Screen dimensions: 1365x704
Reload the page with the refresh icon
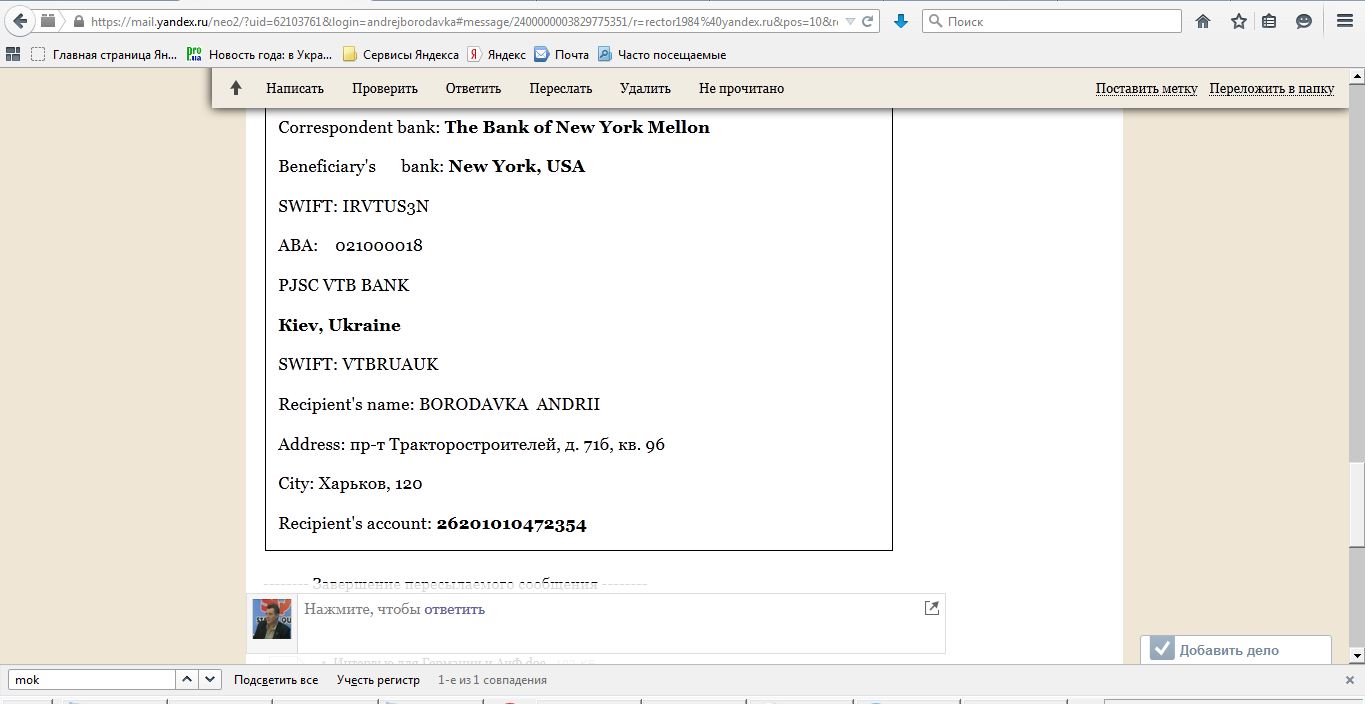[868, 21]
